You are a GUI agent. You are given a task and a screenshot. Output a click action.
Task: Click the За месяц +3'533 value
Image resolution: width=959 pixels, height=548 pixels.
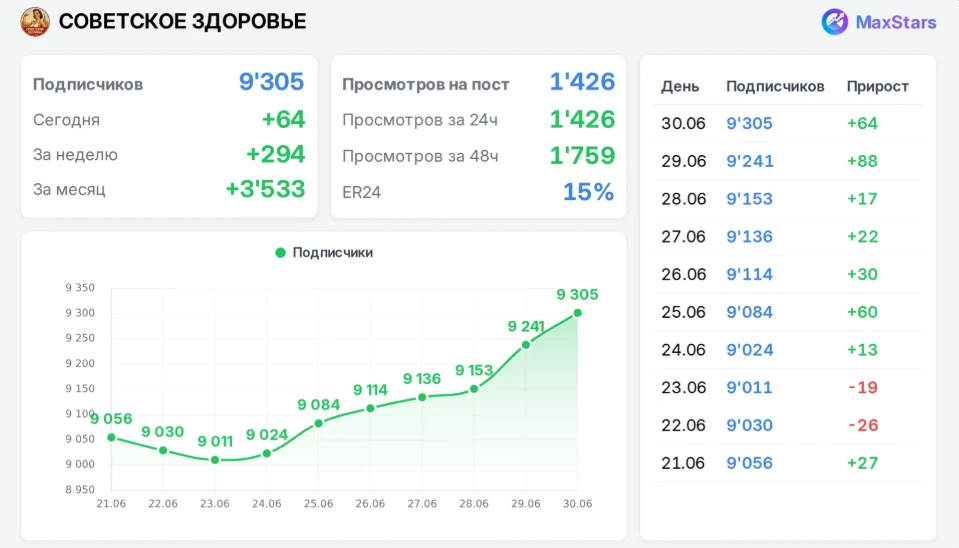pyautogui.click(x=265, y=190)
